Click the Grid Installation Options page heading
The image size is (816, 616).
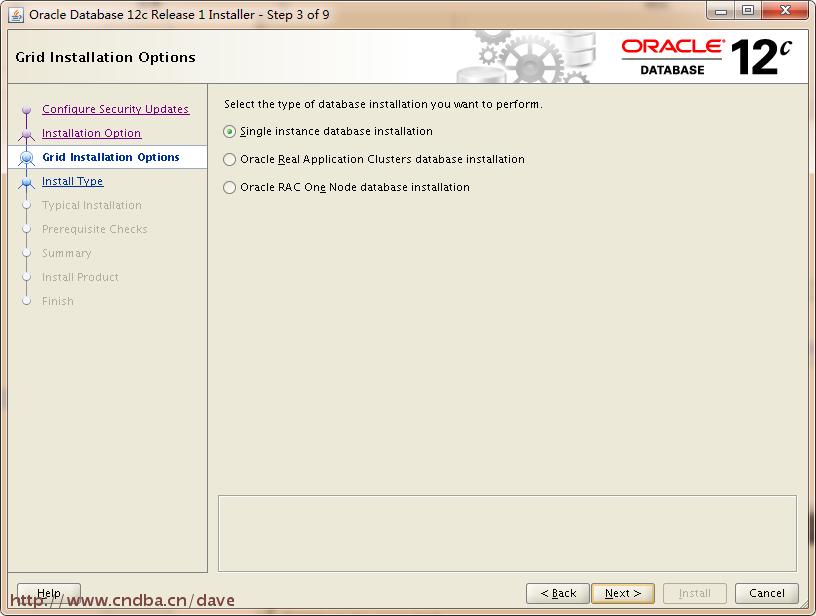(106, 57)
